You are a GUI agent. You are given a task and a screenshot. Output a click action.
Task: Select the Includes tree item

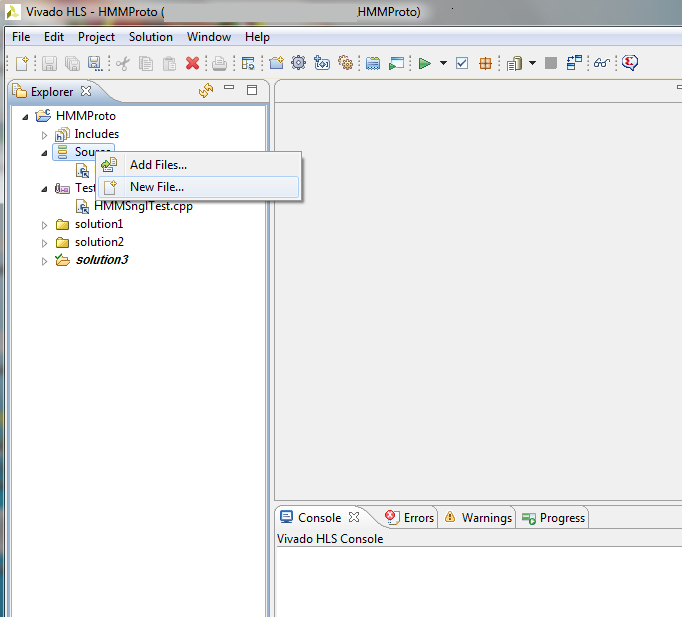(97, 134)
